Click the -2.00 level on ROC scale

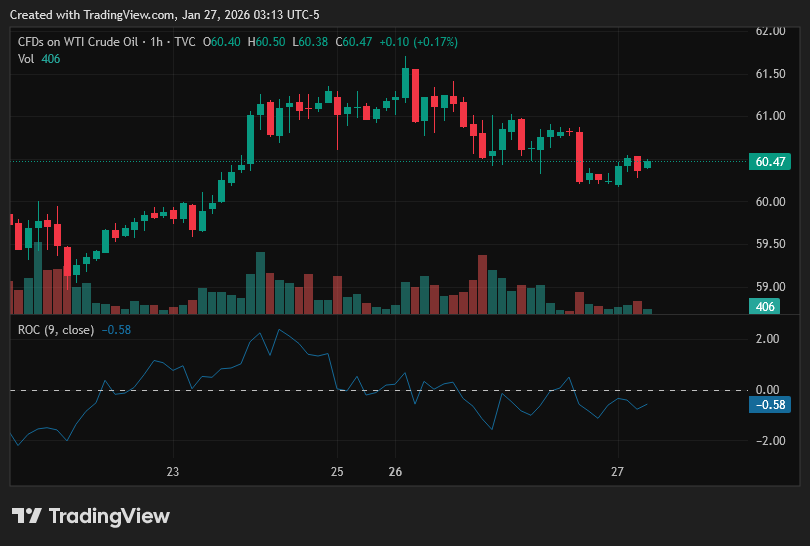coord(766,441)
